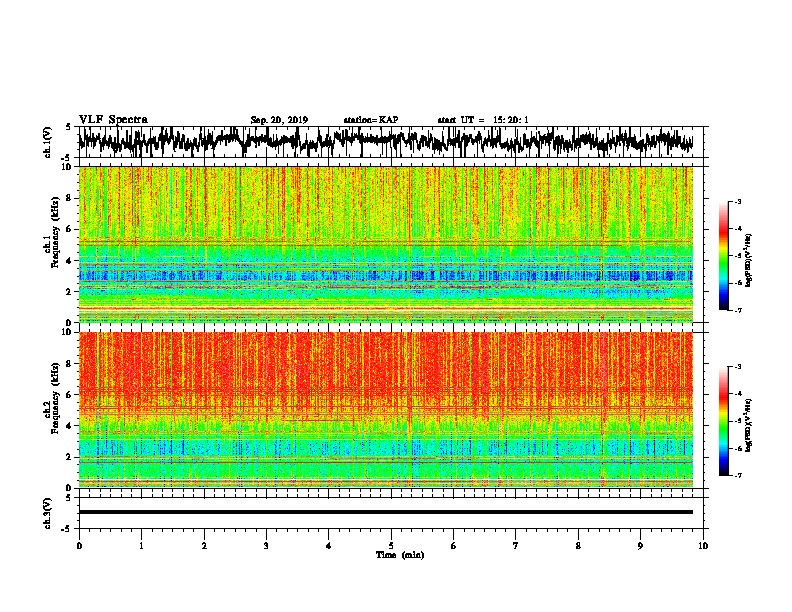Click the "-7" label on ch.2 colorbar
This screenshot has width=792, height=612.
click(737, 475)
